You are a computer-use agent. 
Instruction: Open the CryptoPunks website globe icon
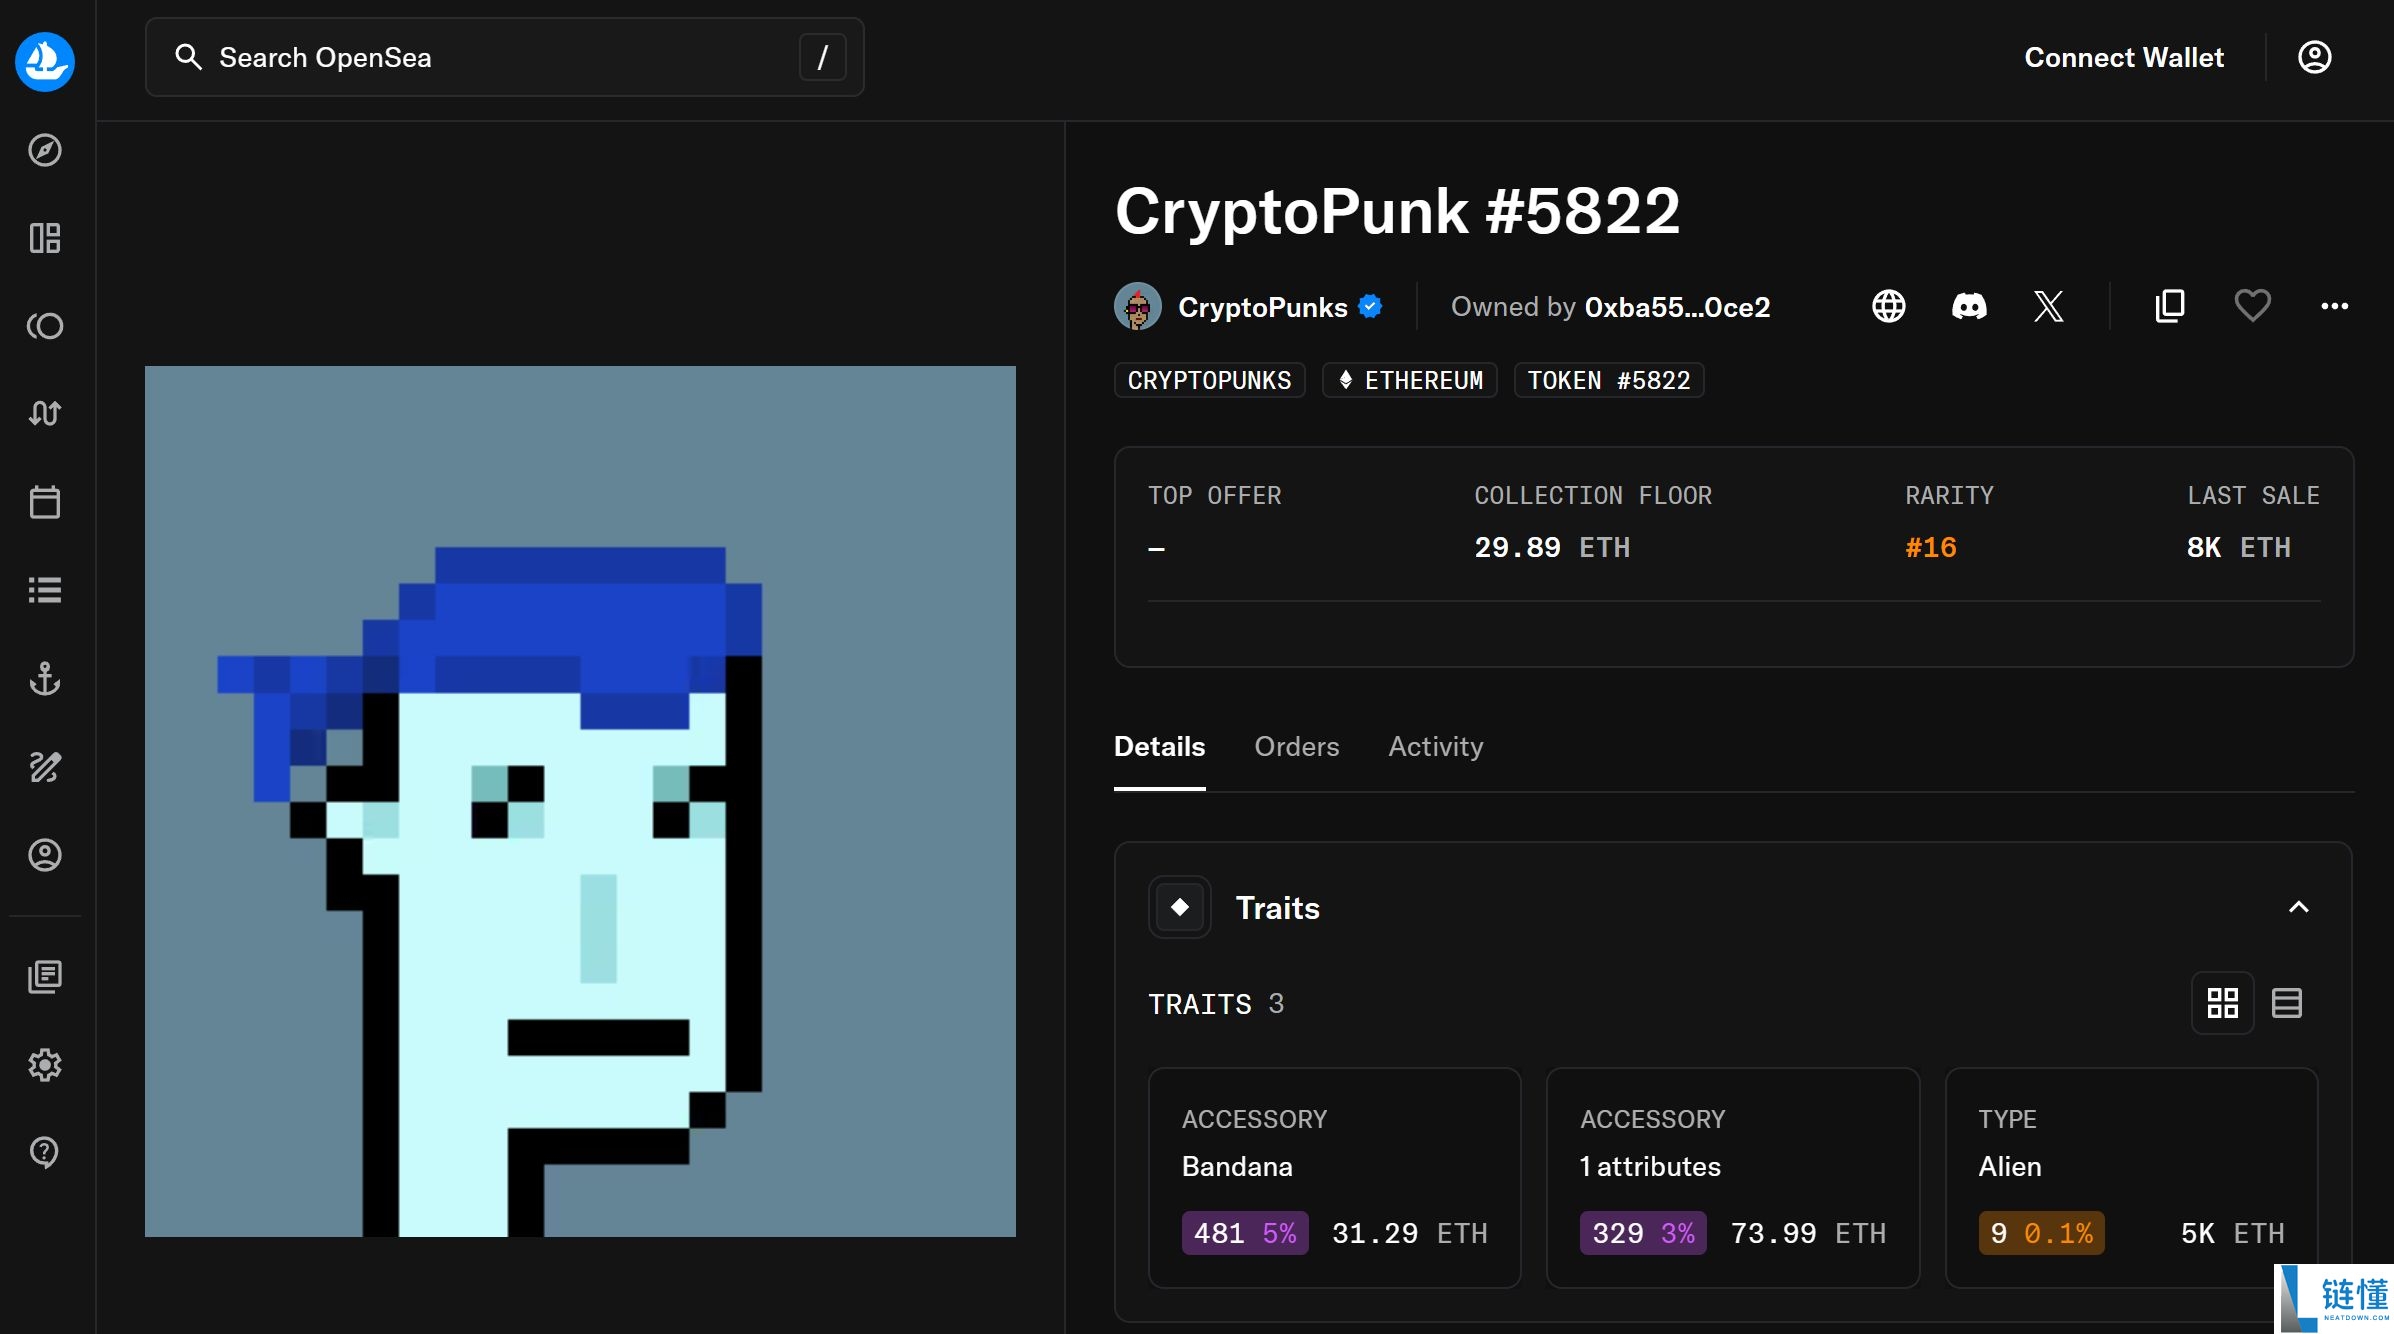1889,306
